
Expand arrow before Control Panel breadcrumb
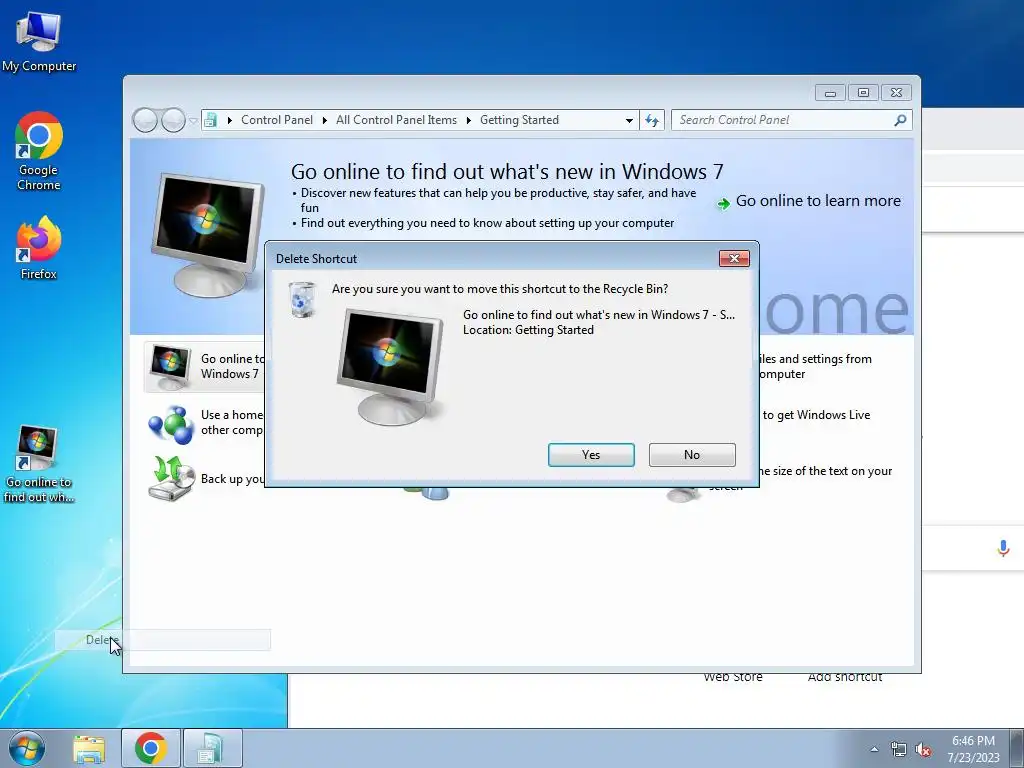click(230, 120)
